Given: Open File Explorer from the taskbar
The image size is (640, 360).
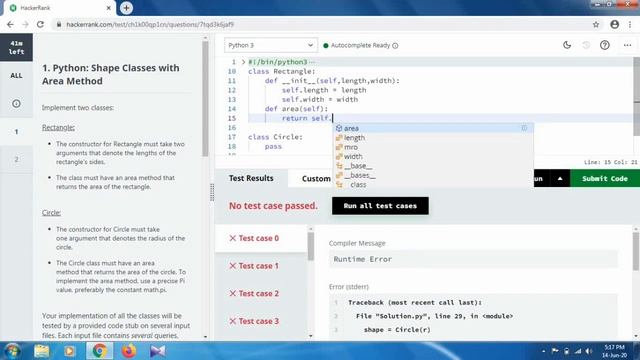Looking at the screenshot, I should click(x=42, y=351).
